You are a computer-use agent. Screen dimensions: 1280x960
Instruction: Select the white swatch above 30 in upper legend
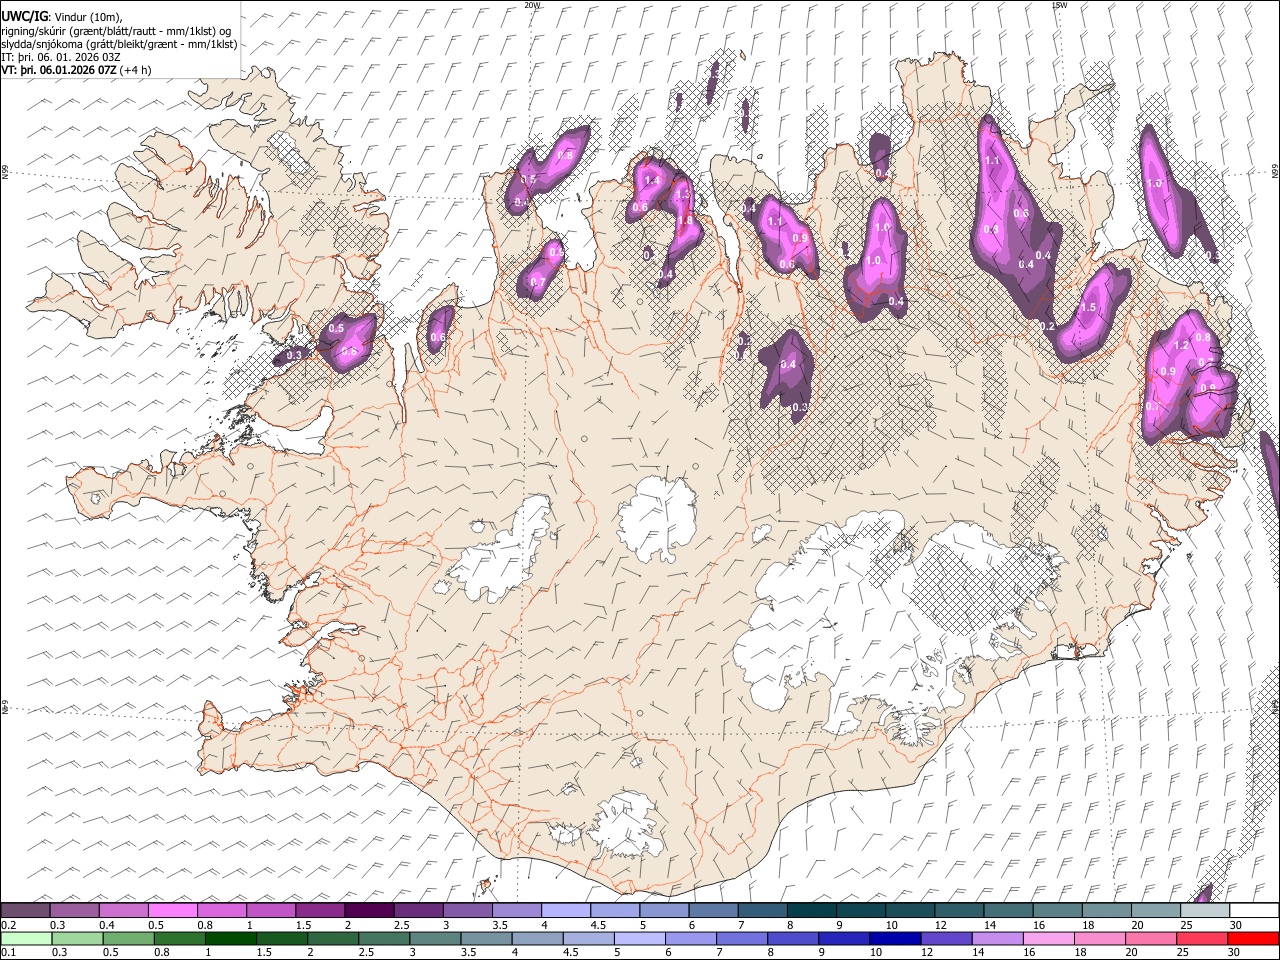point(1254,910)
